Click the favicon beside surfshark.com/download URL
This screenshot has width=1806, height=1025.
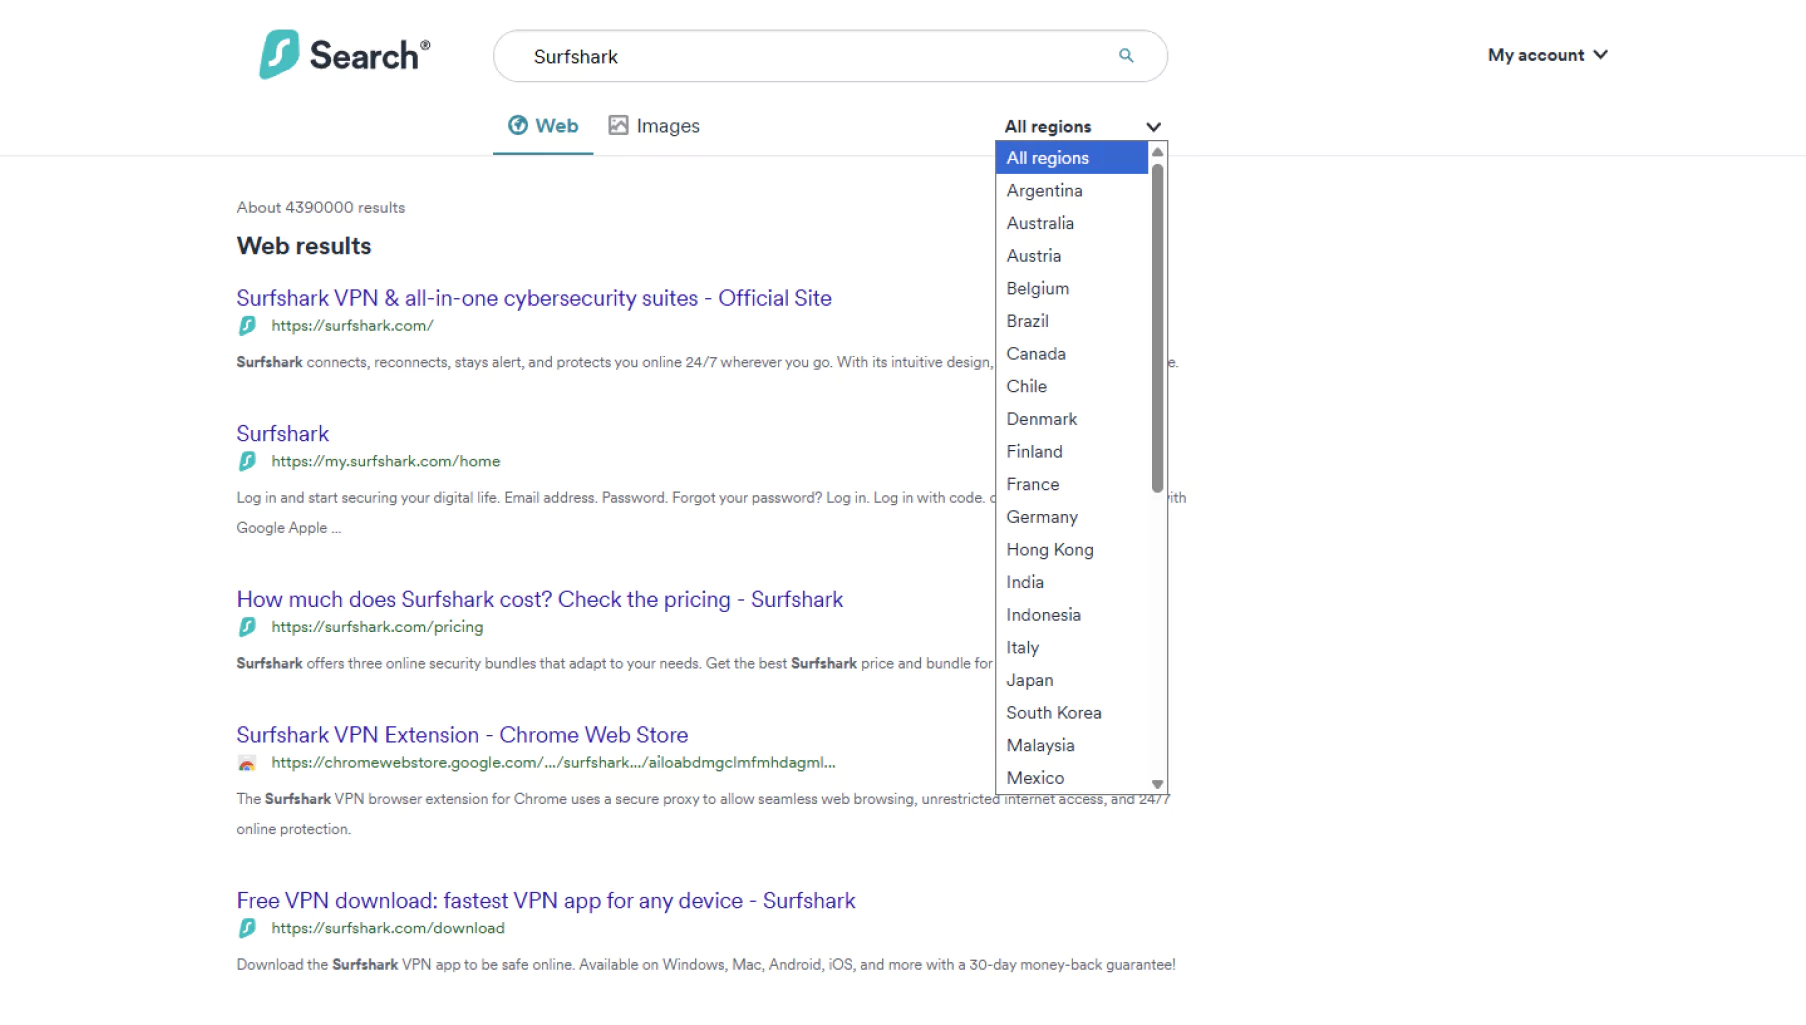tap(247, 928)
